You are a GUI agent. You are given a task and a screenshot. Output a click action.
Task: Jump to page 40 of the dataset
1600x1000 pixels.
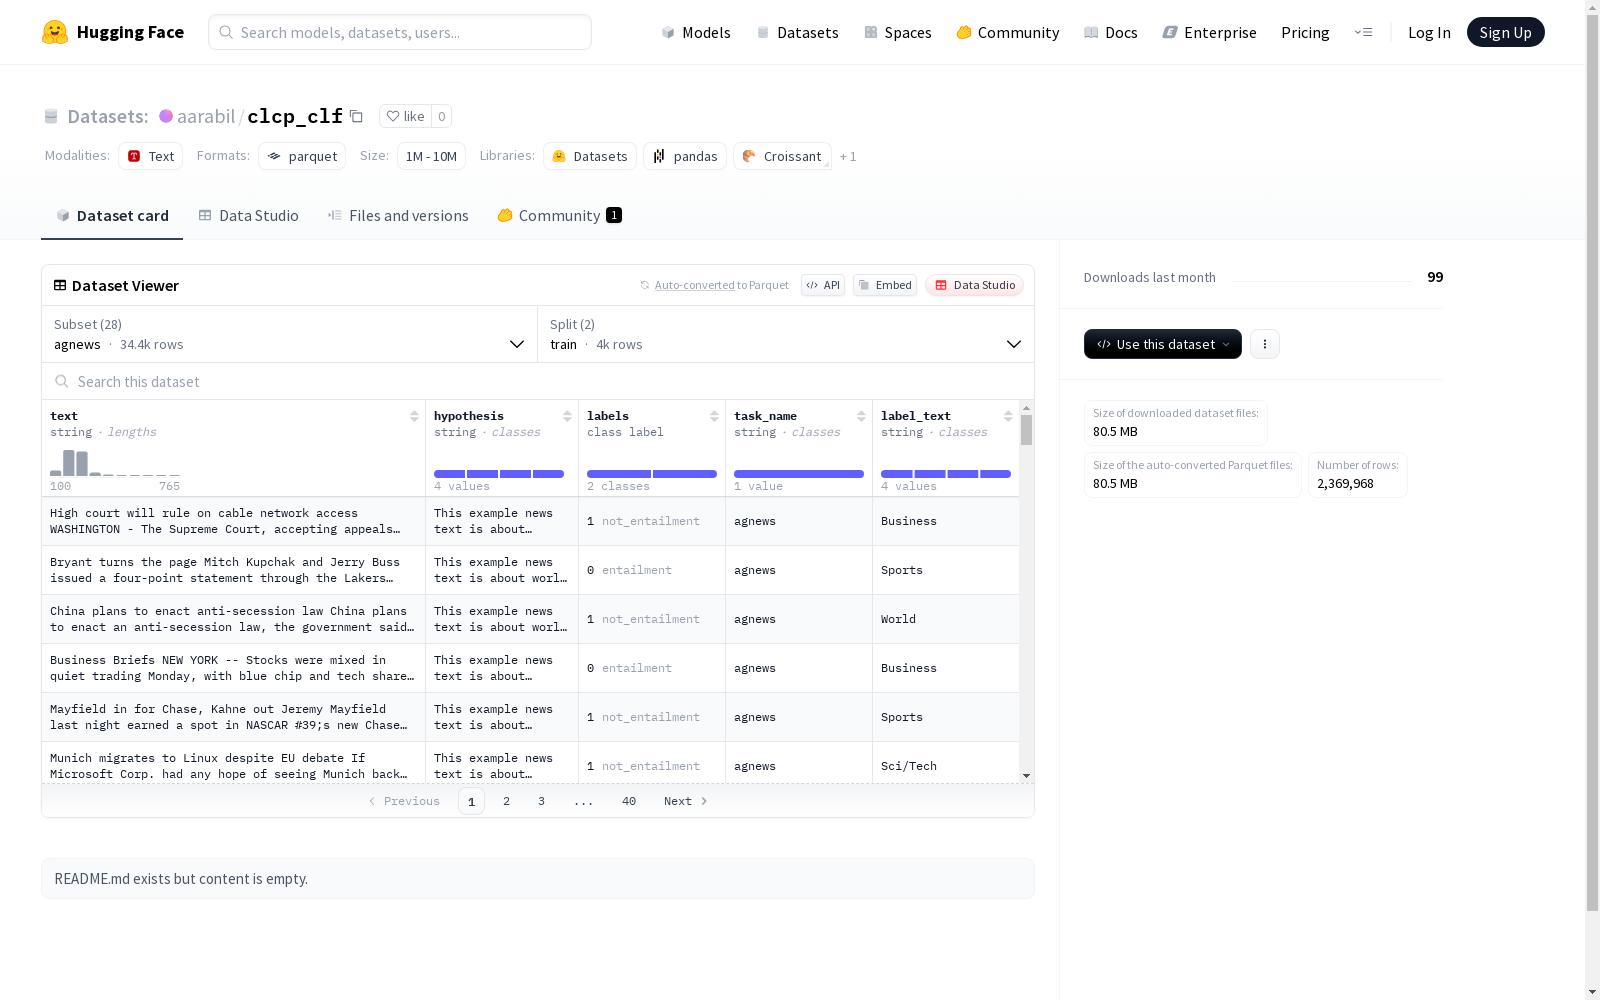pos(629,801)
